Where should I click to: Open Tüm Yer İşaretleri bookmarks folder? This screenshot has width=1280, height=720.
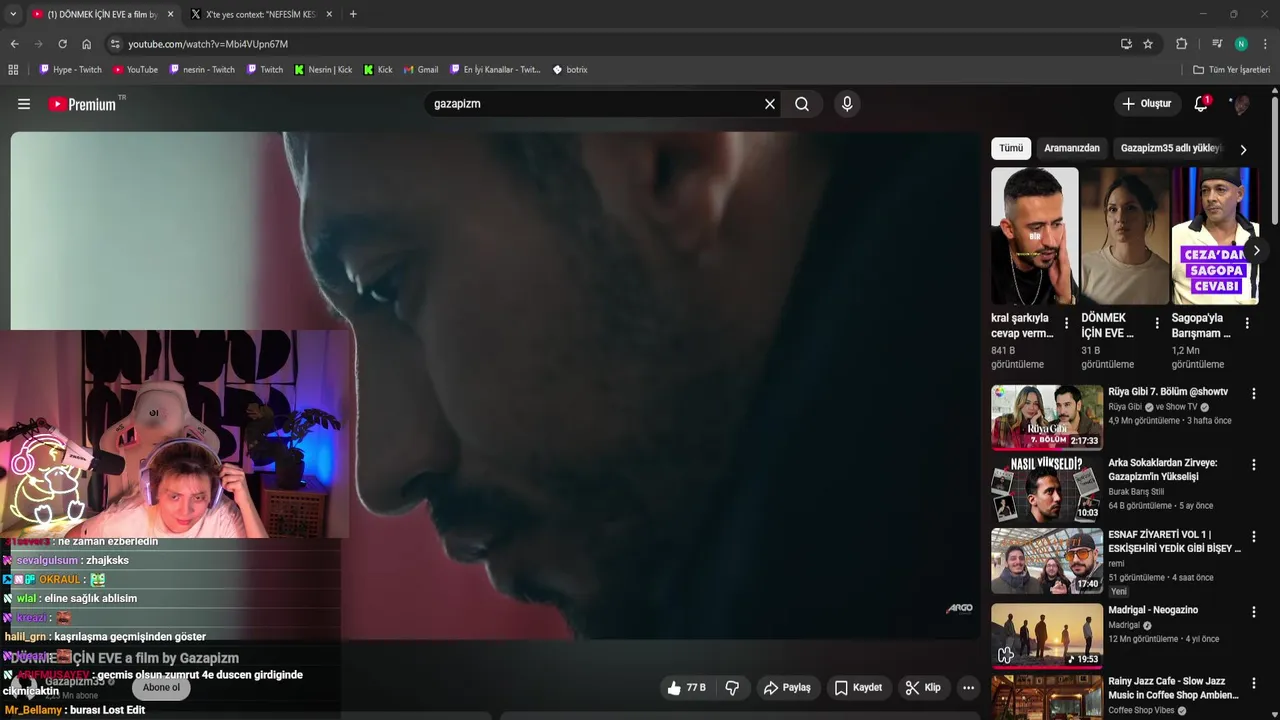(x=1231, y=70)
